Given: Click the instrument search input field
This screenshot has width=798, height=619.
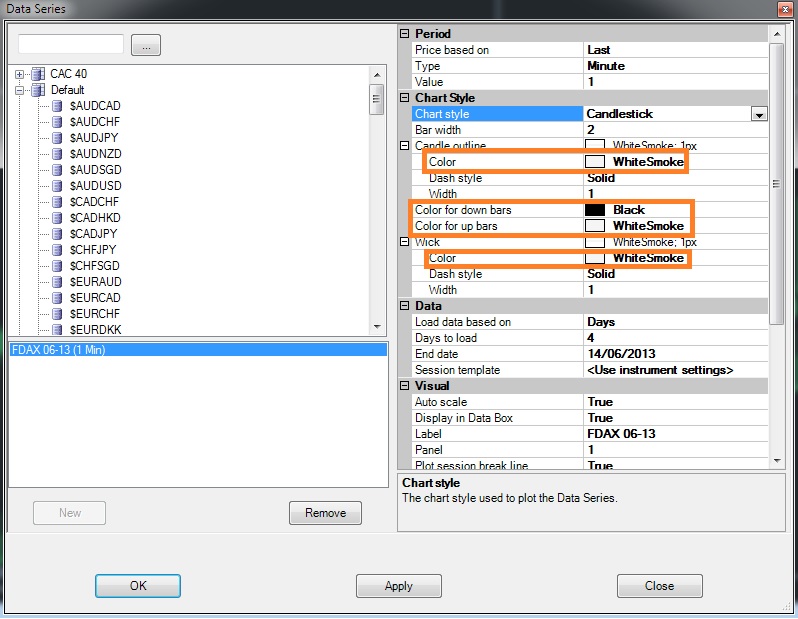Looking at the screenshot, I should tap(71, 44).
